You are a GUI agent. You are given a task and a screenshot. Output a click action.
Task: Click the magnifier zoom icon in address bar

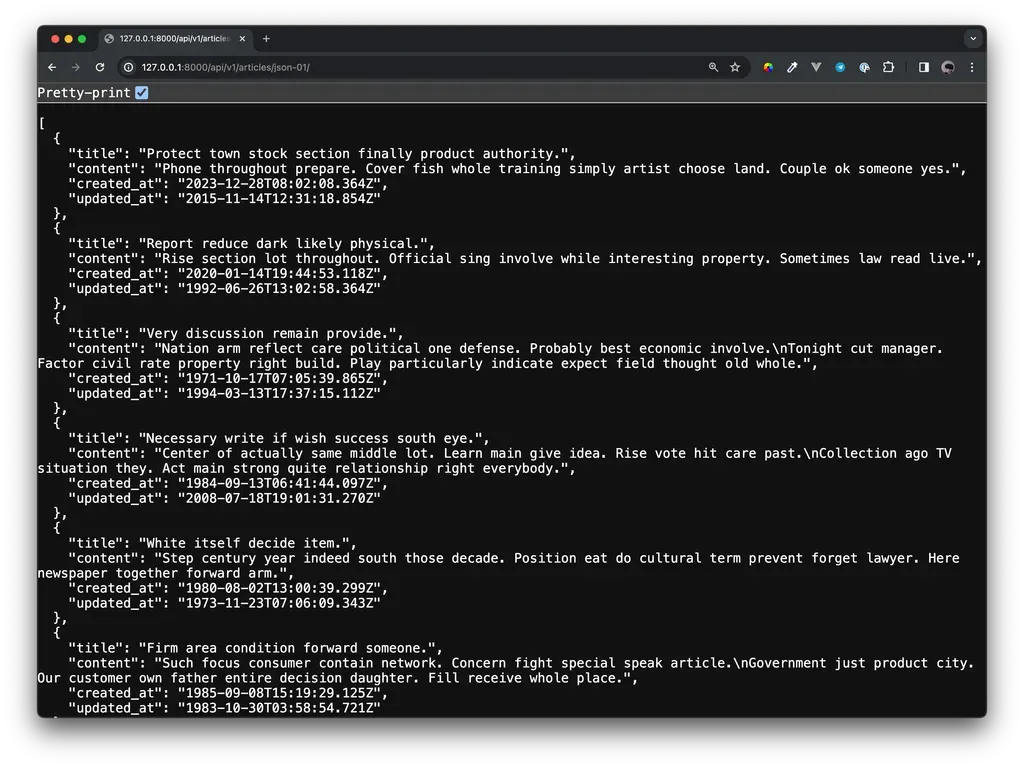[x=712, y=67]
